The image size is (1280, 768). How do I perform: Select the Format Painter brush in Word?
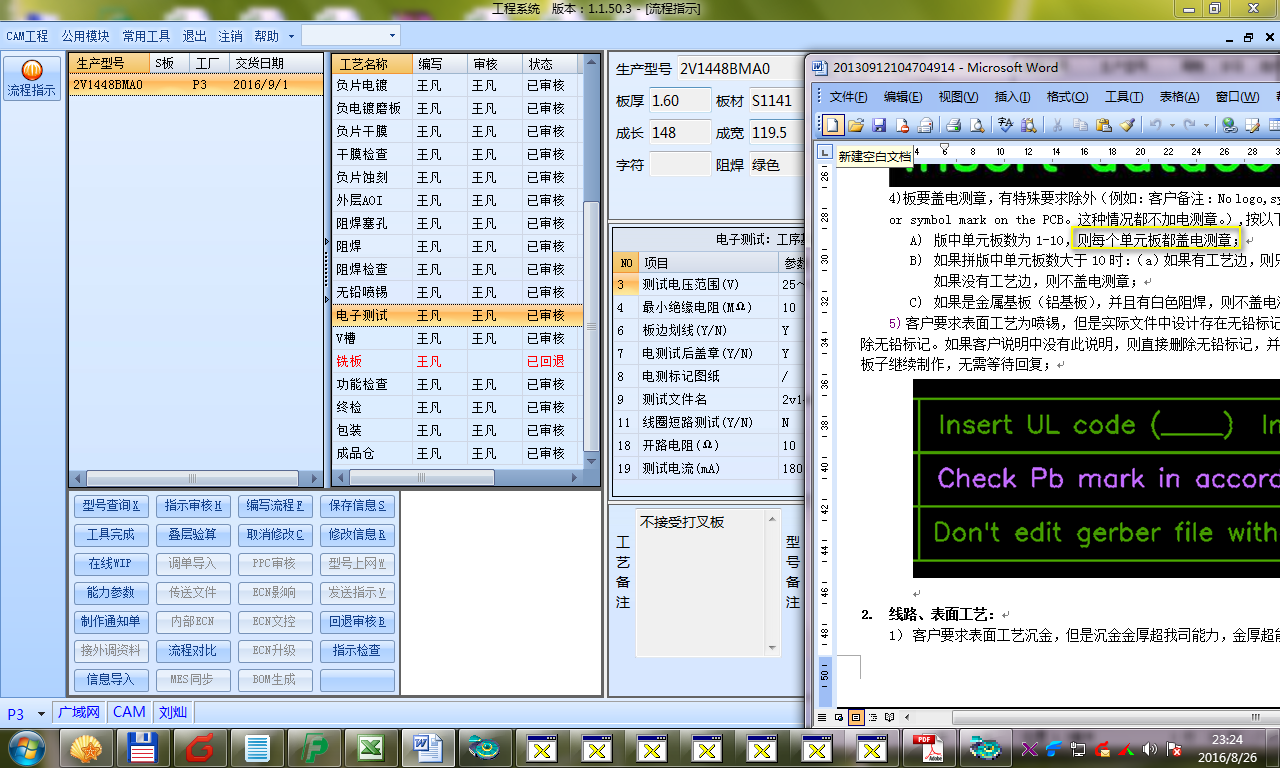point(1127,125)
